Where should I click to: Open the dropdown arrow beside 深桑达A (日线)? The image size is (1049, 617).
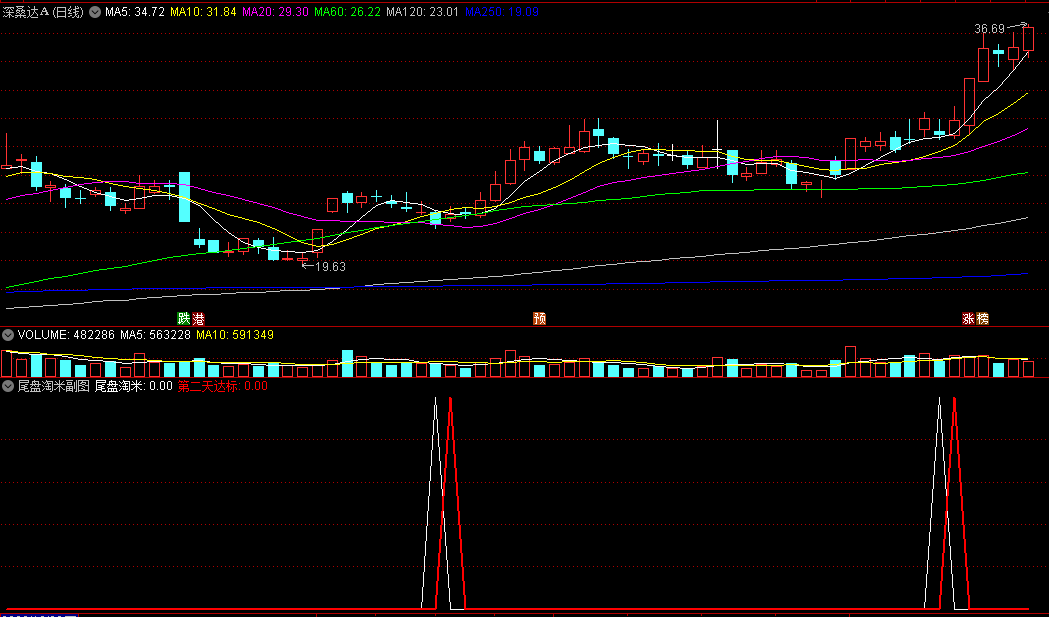(95, 12)
